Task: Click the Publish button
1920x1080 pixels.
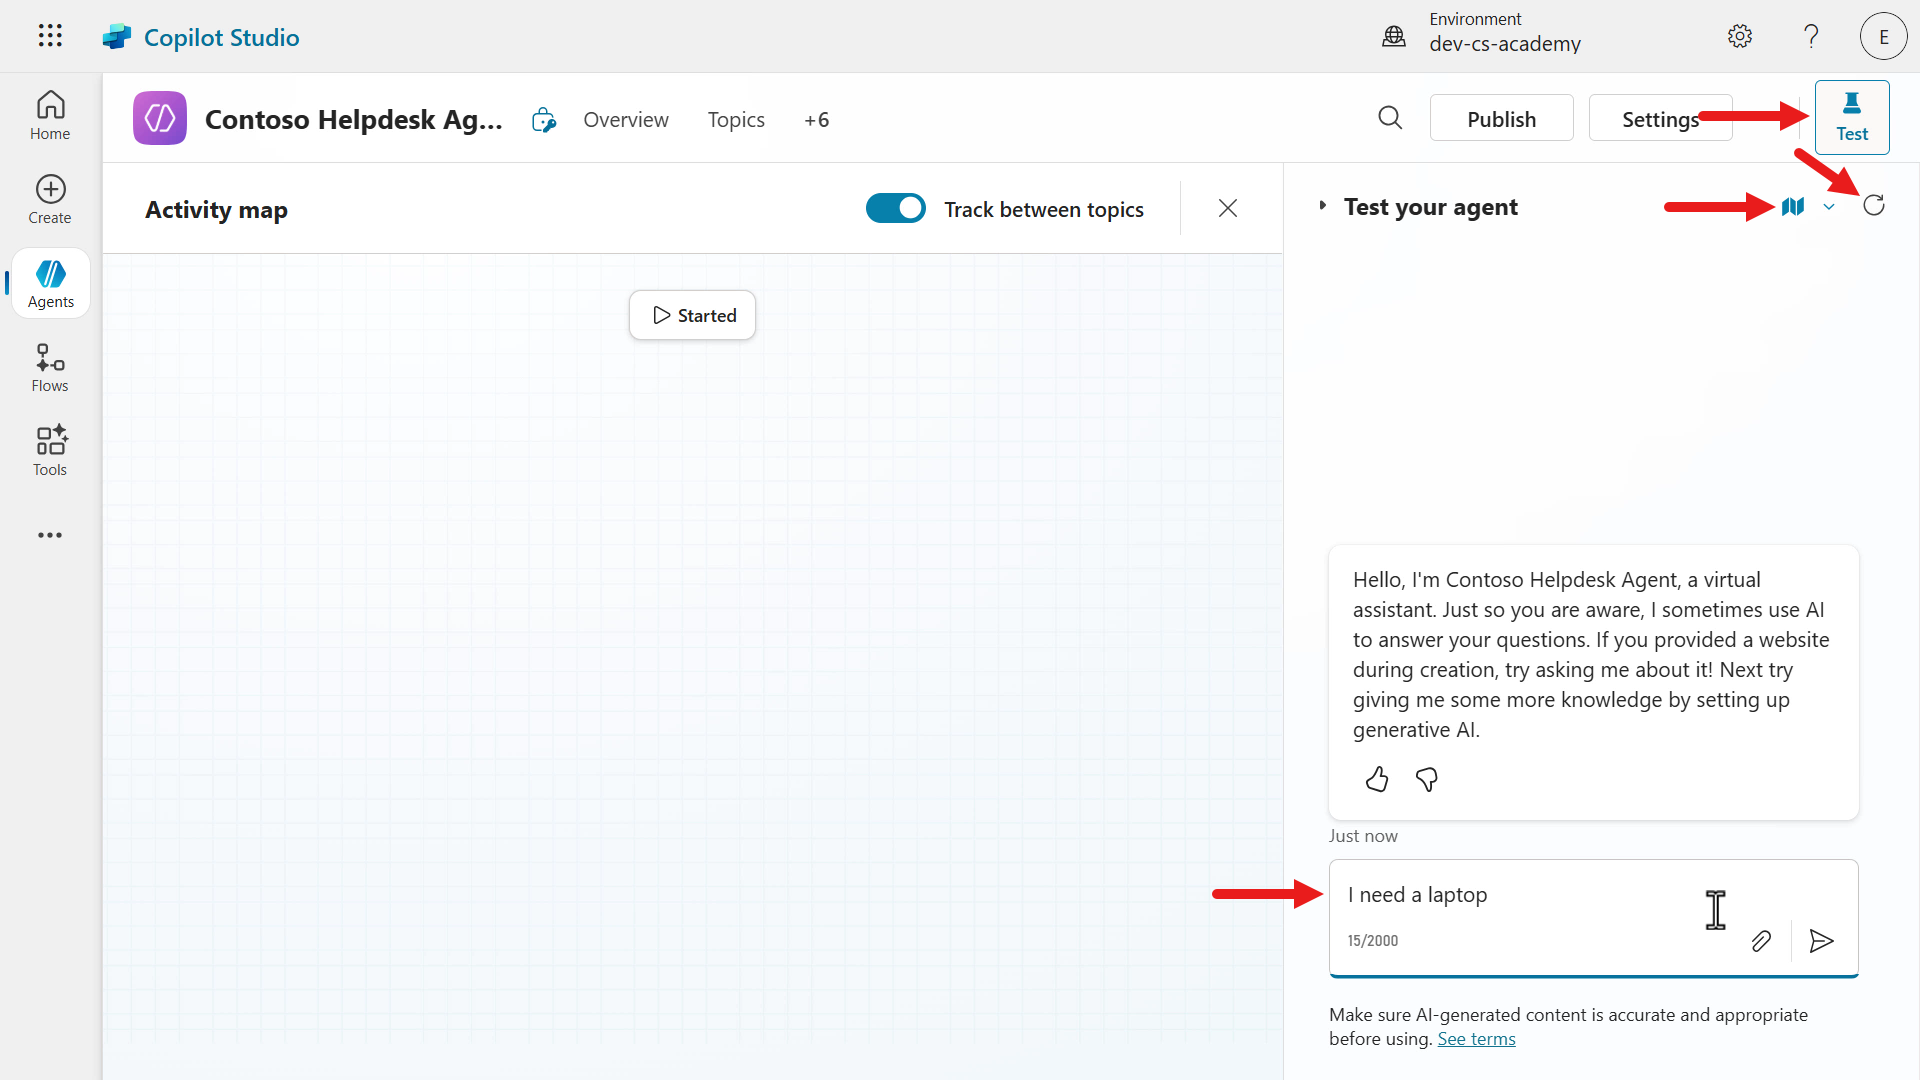Action: [1501, 119]
